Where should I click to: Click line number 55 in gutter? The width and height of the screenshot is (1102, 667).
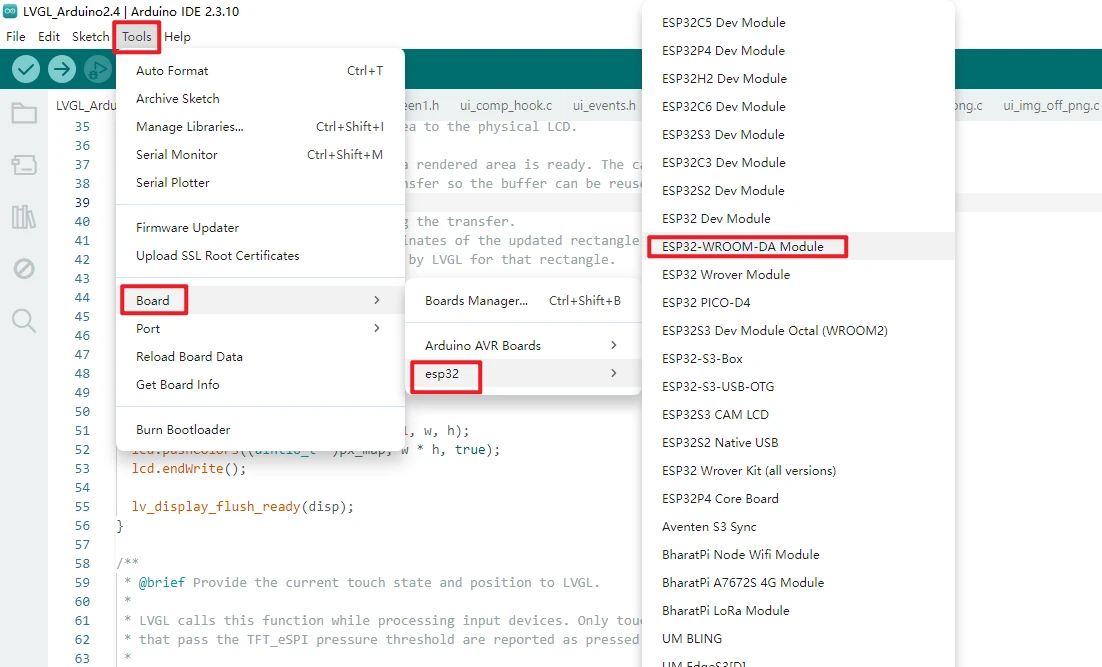82,507
